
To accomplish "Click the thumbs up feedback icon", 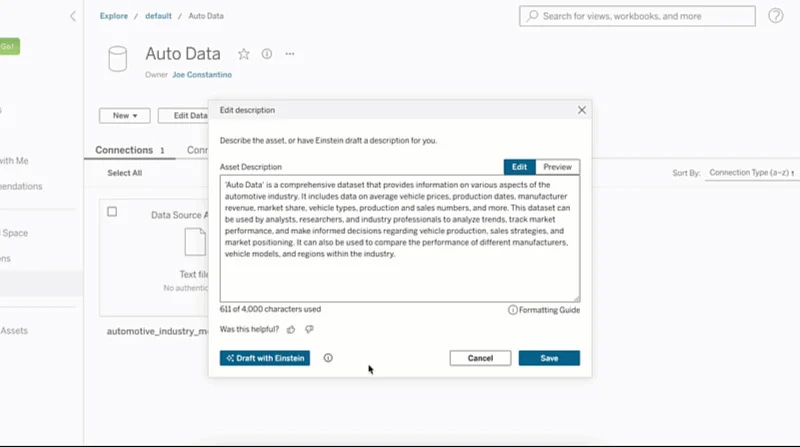I will pyautogui.click(x=291, y=329).
